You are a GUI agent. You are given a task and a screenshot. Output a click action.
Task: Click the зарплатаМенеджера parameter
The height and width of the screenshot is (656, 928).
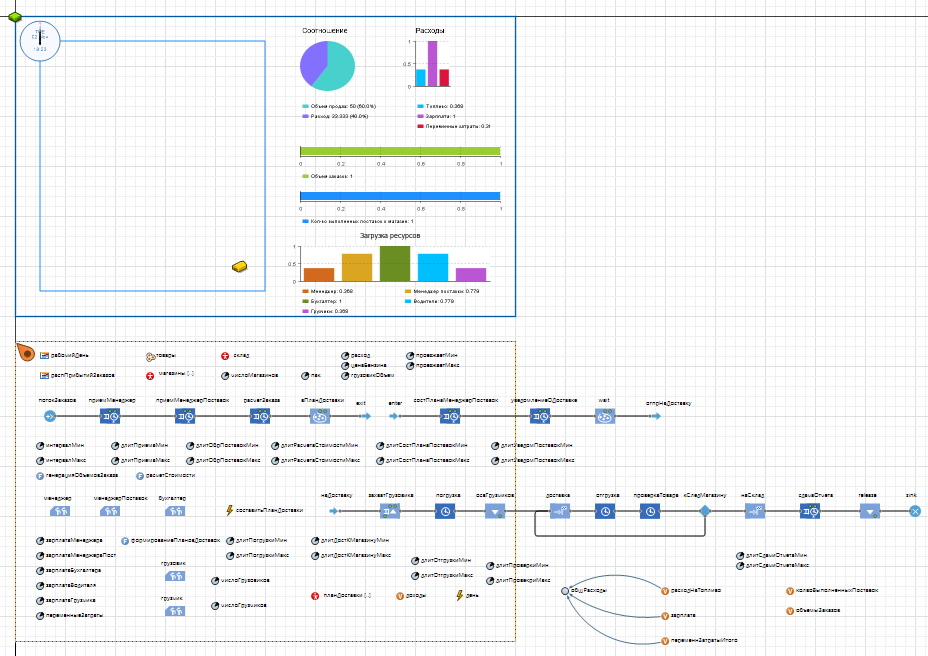pyautogui.click(x=40, y=541)
